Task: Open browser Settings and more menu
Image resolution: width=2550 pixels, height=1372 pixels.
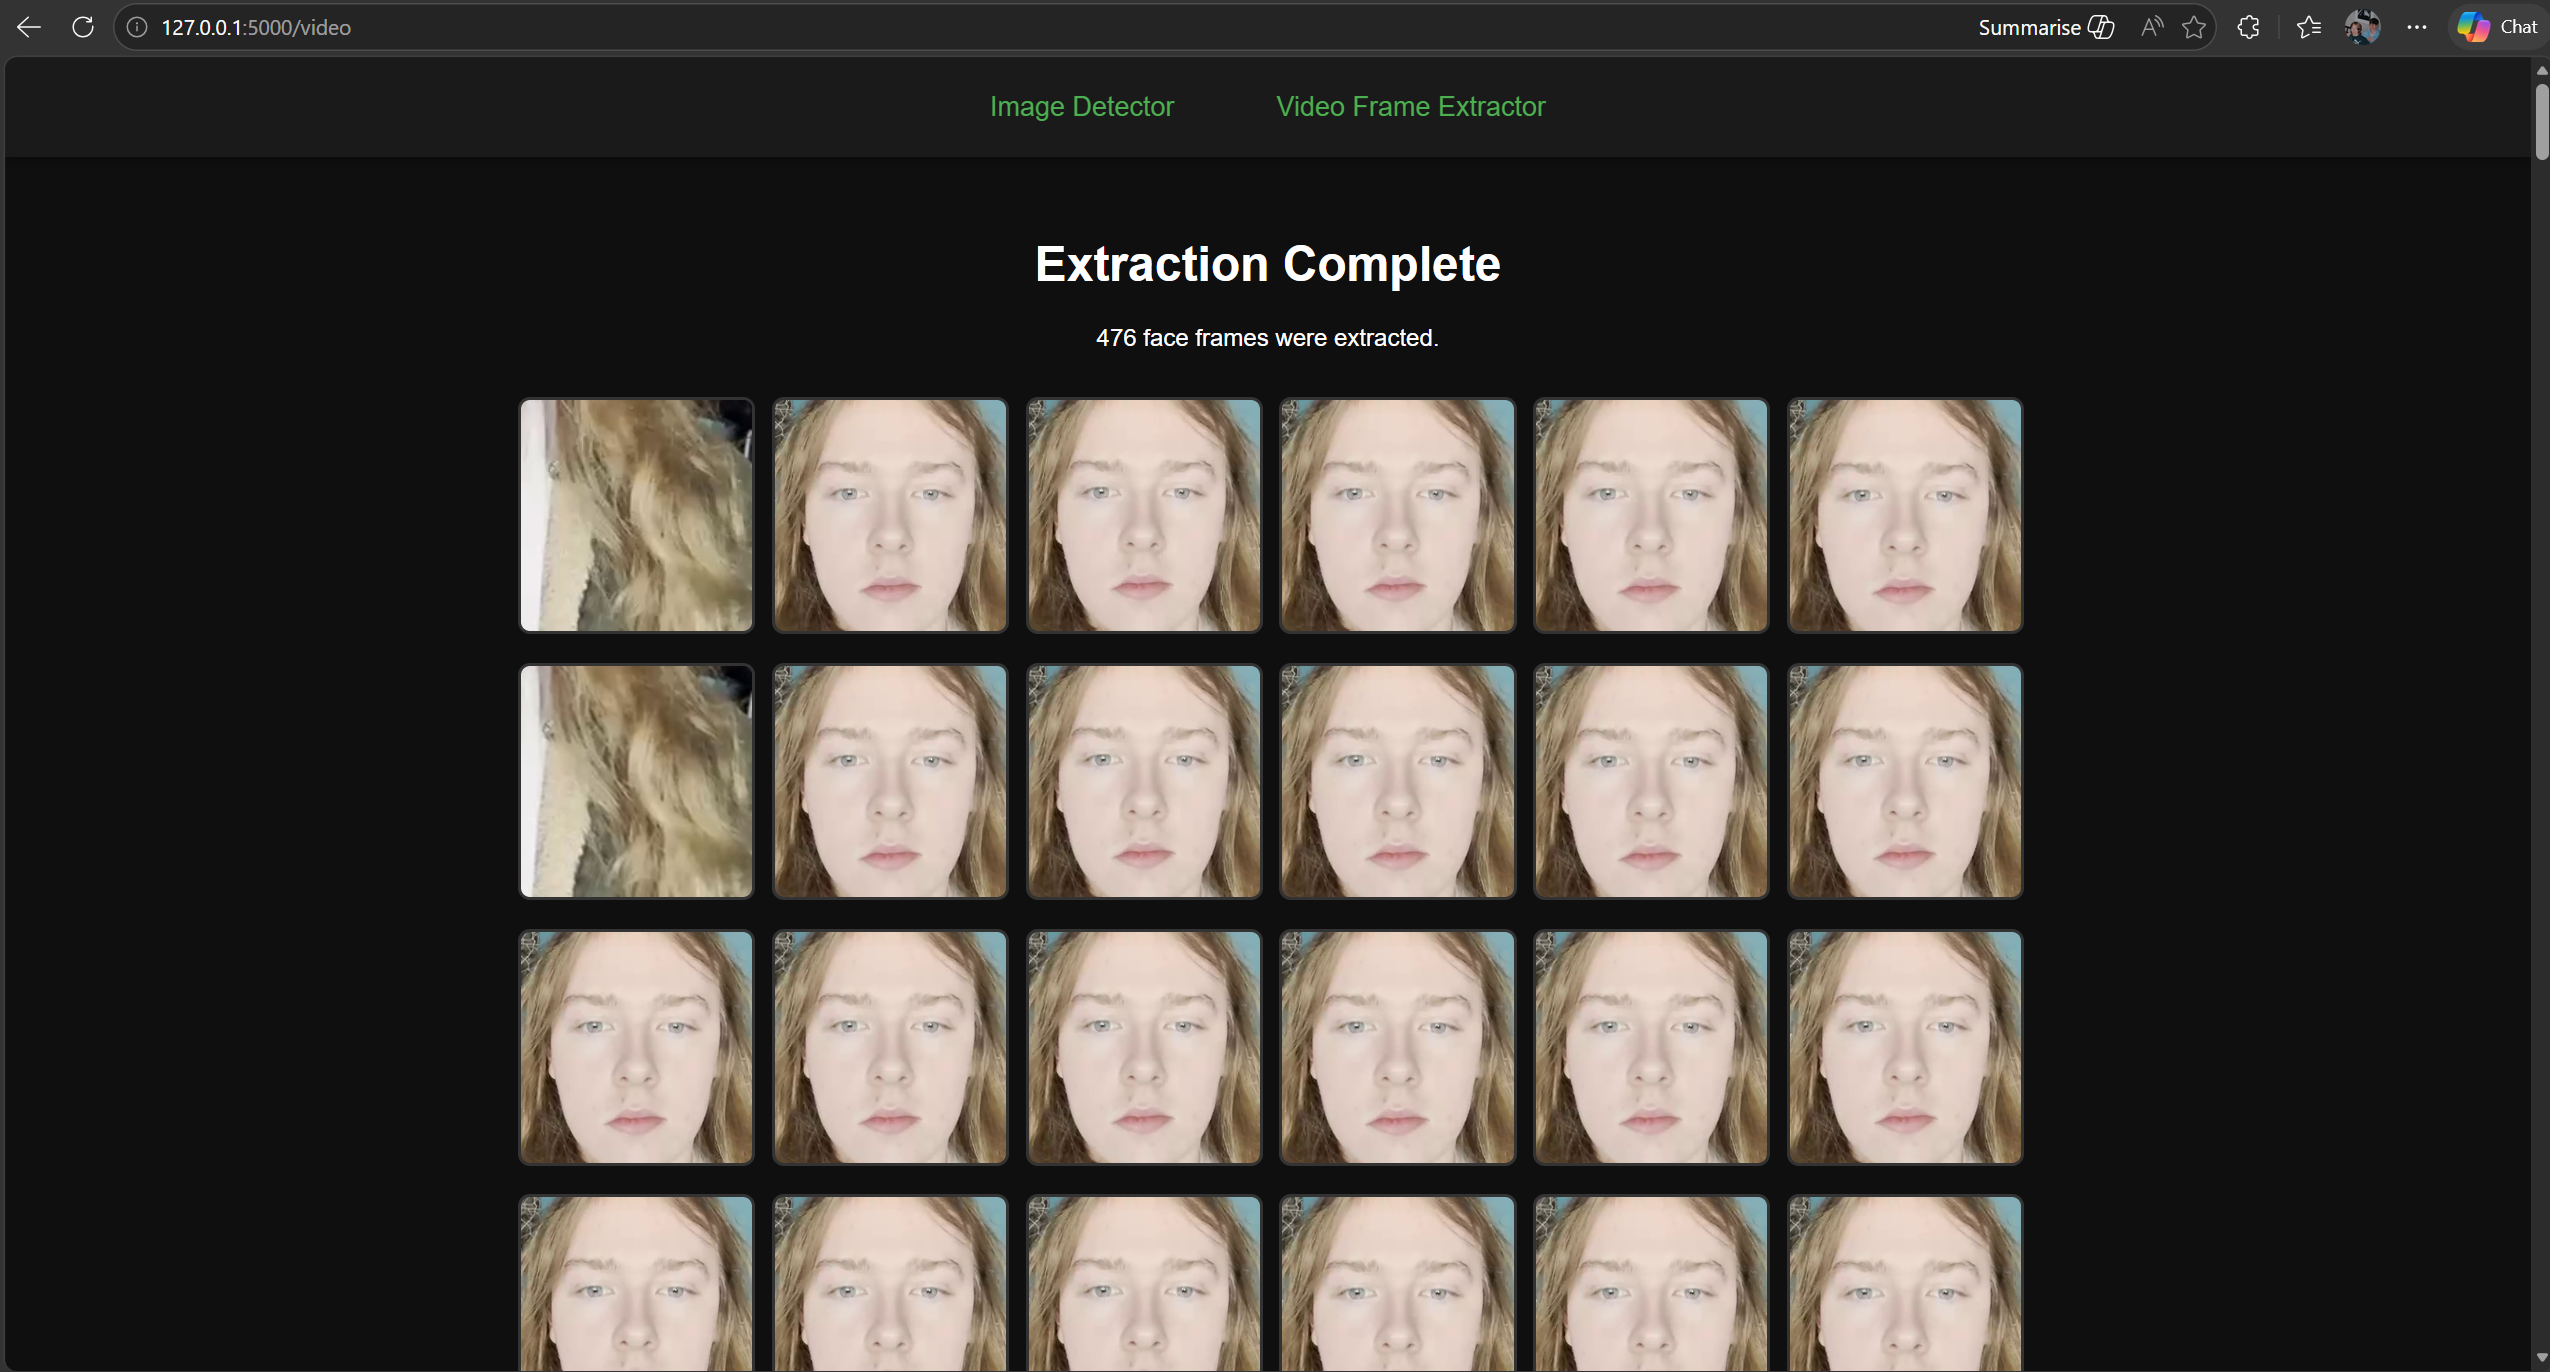Action: pos(2416,26)
